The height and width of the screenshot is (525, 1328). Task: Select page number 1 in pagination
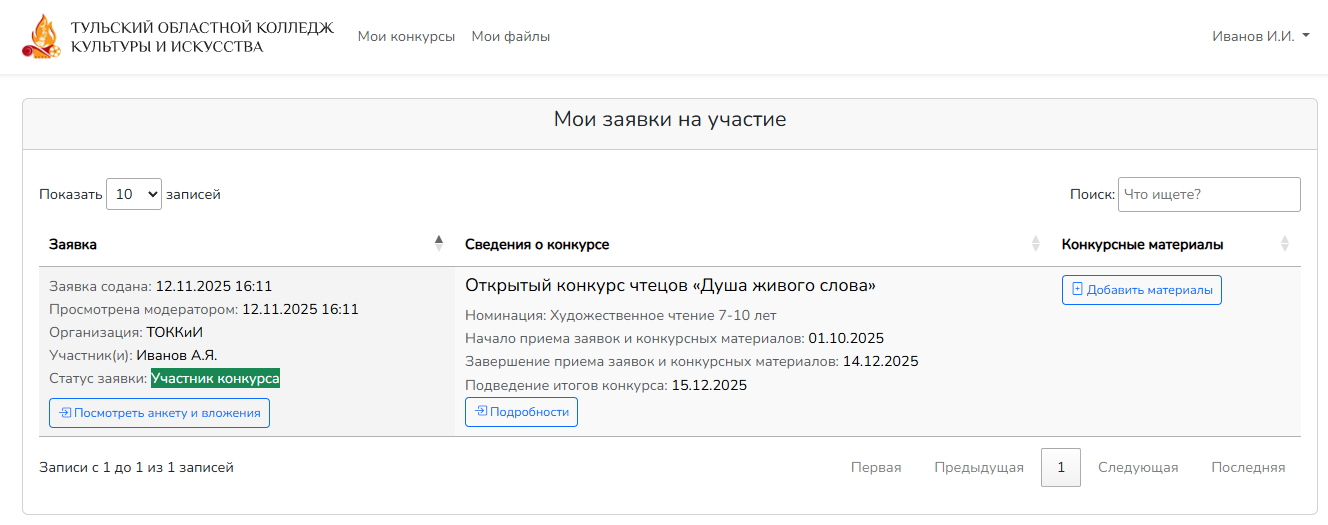(1061, 467)
